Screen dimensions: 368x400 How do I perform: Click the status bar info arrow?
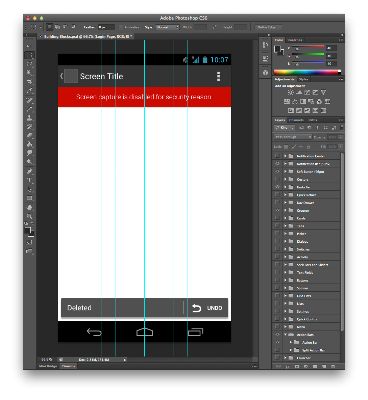coord(125,360)
